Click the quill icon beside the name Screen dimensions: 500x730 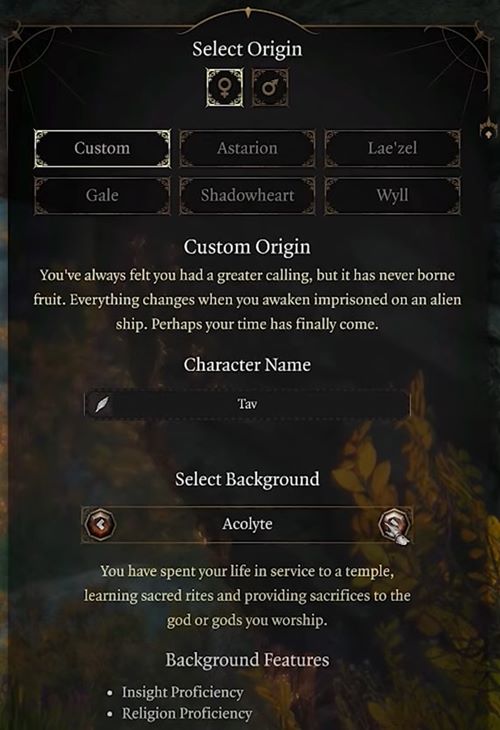101,404
